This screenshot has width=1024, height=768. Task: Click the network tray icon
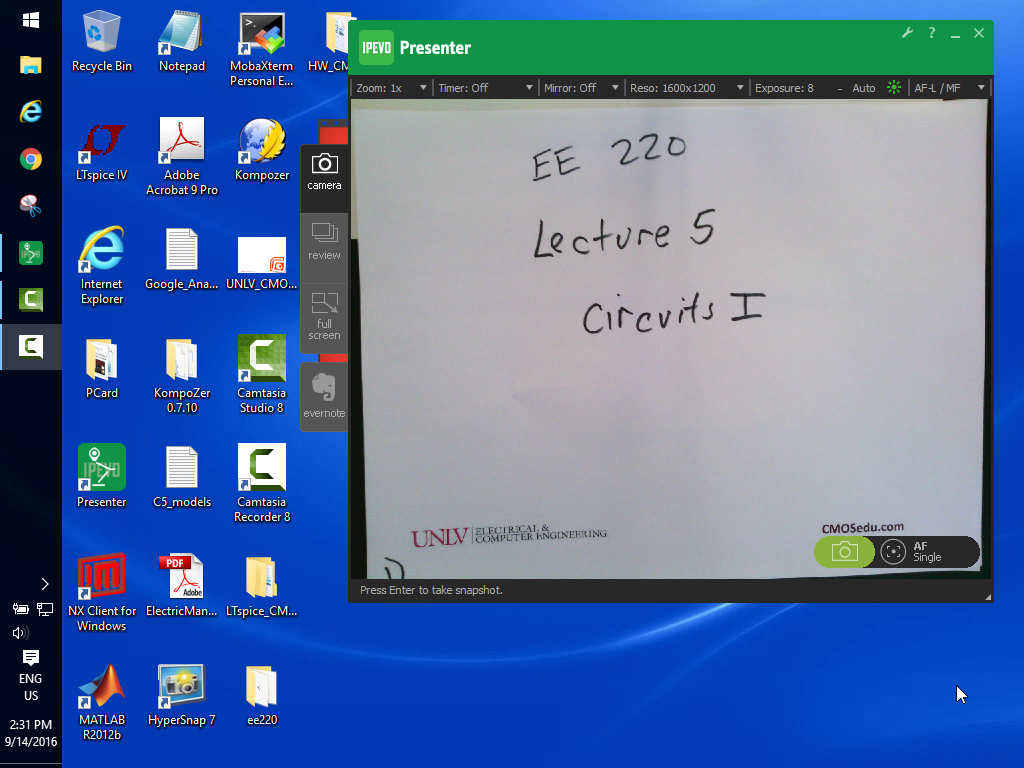(x=45, y=609)
